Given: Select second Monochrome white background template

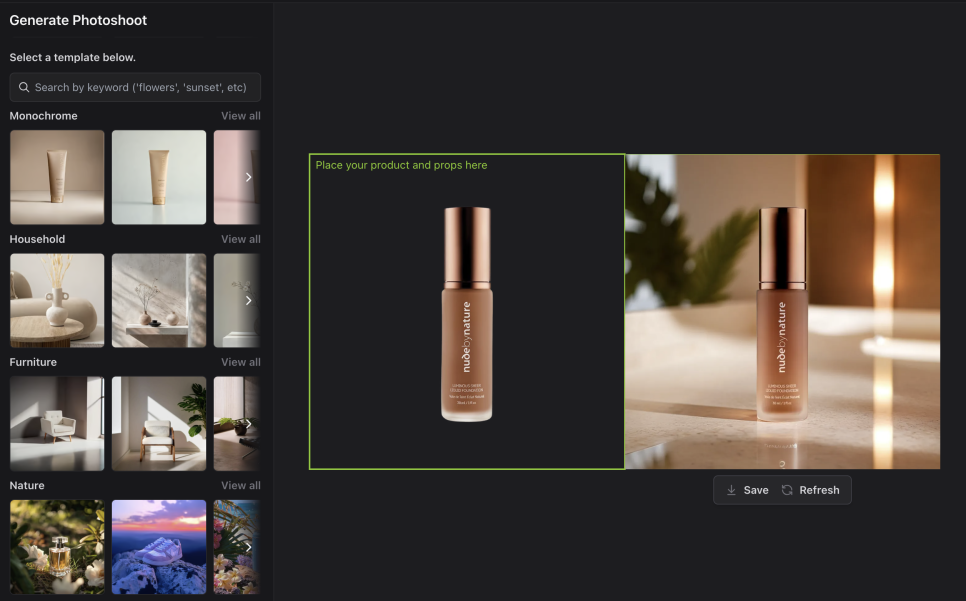Looking at the screenshot, I should [159, 177].
